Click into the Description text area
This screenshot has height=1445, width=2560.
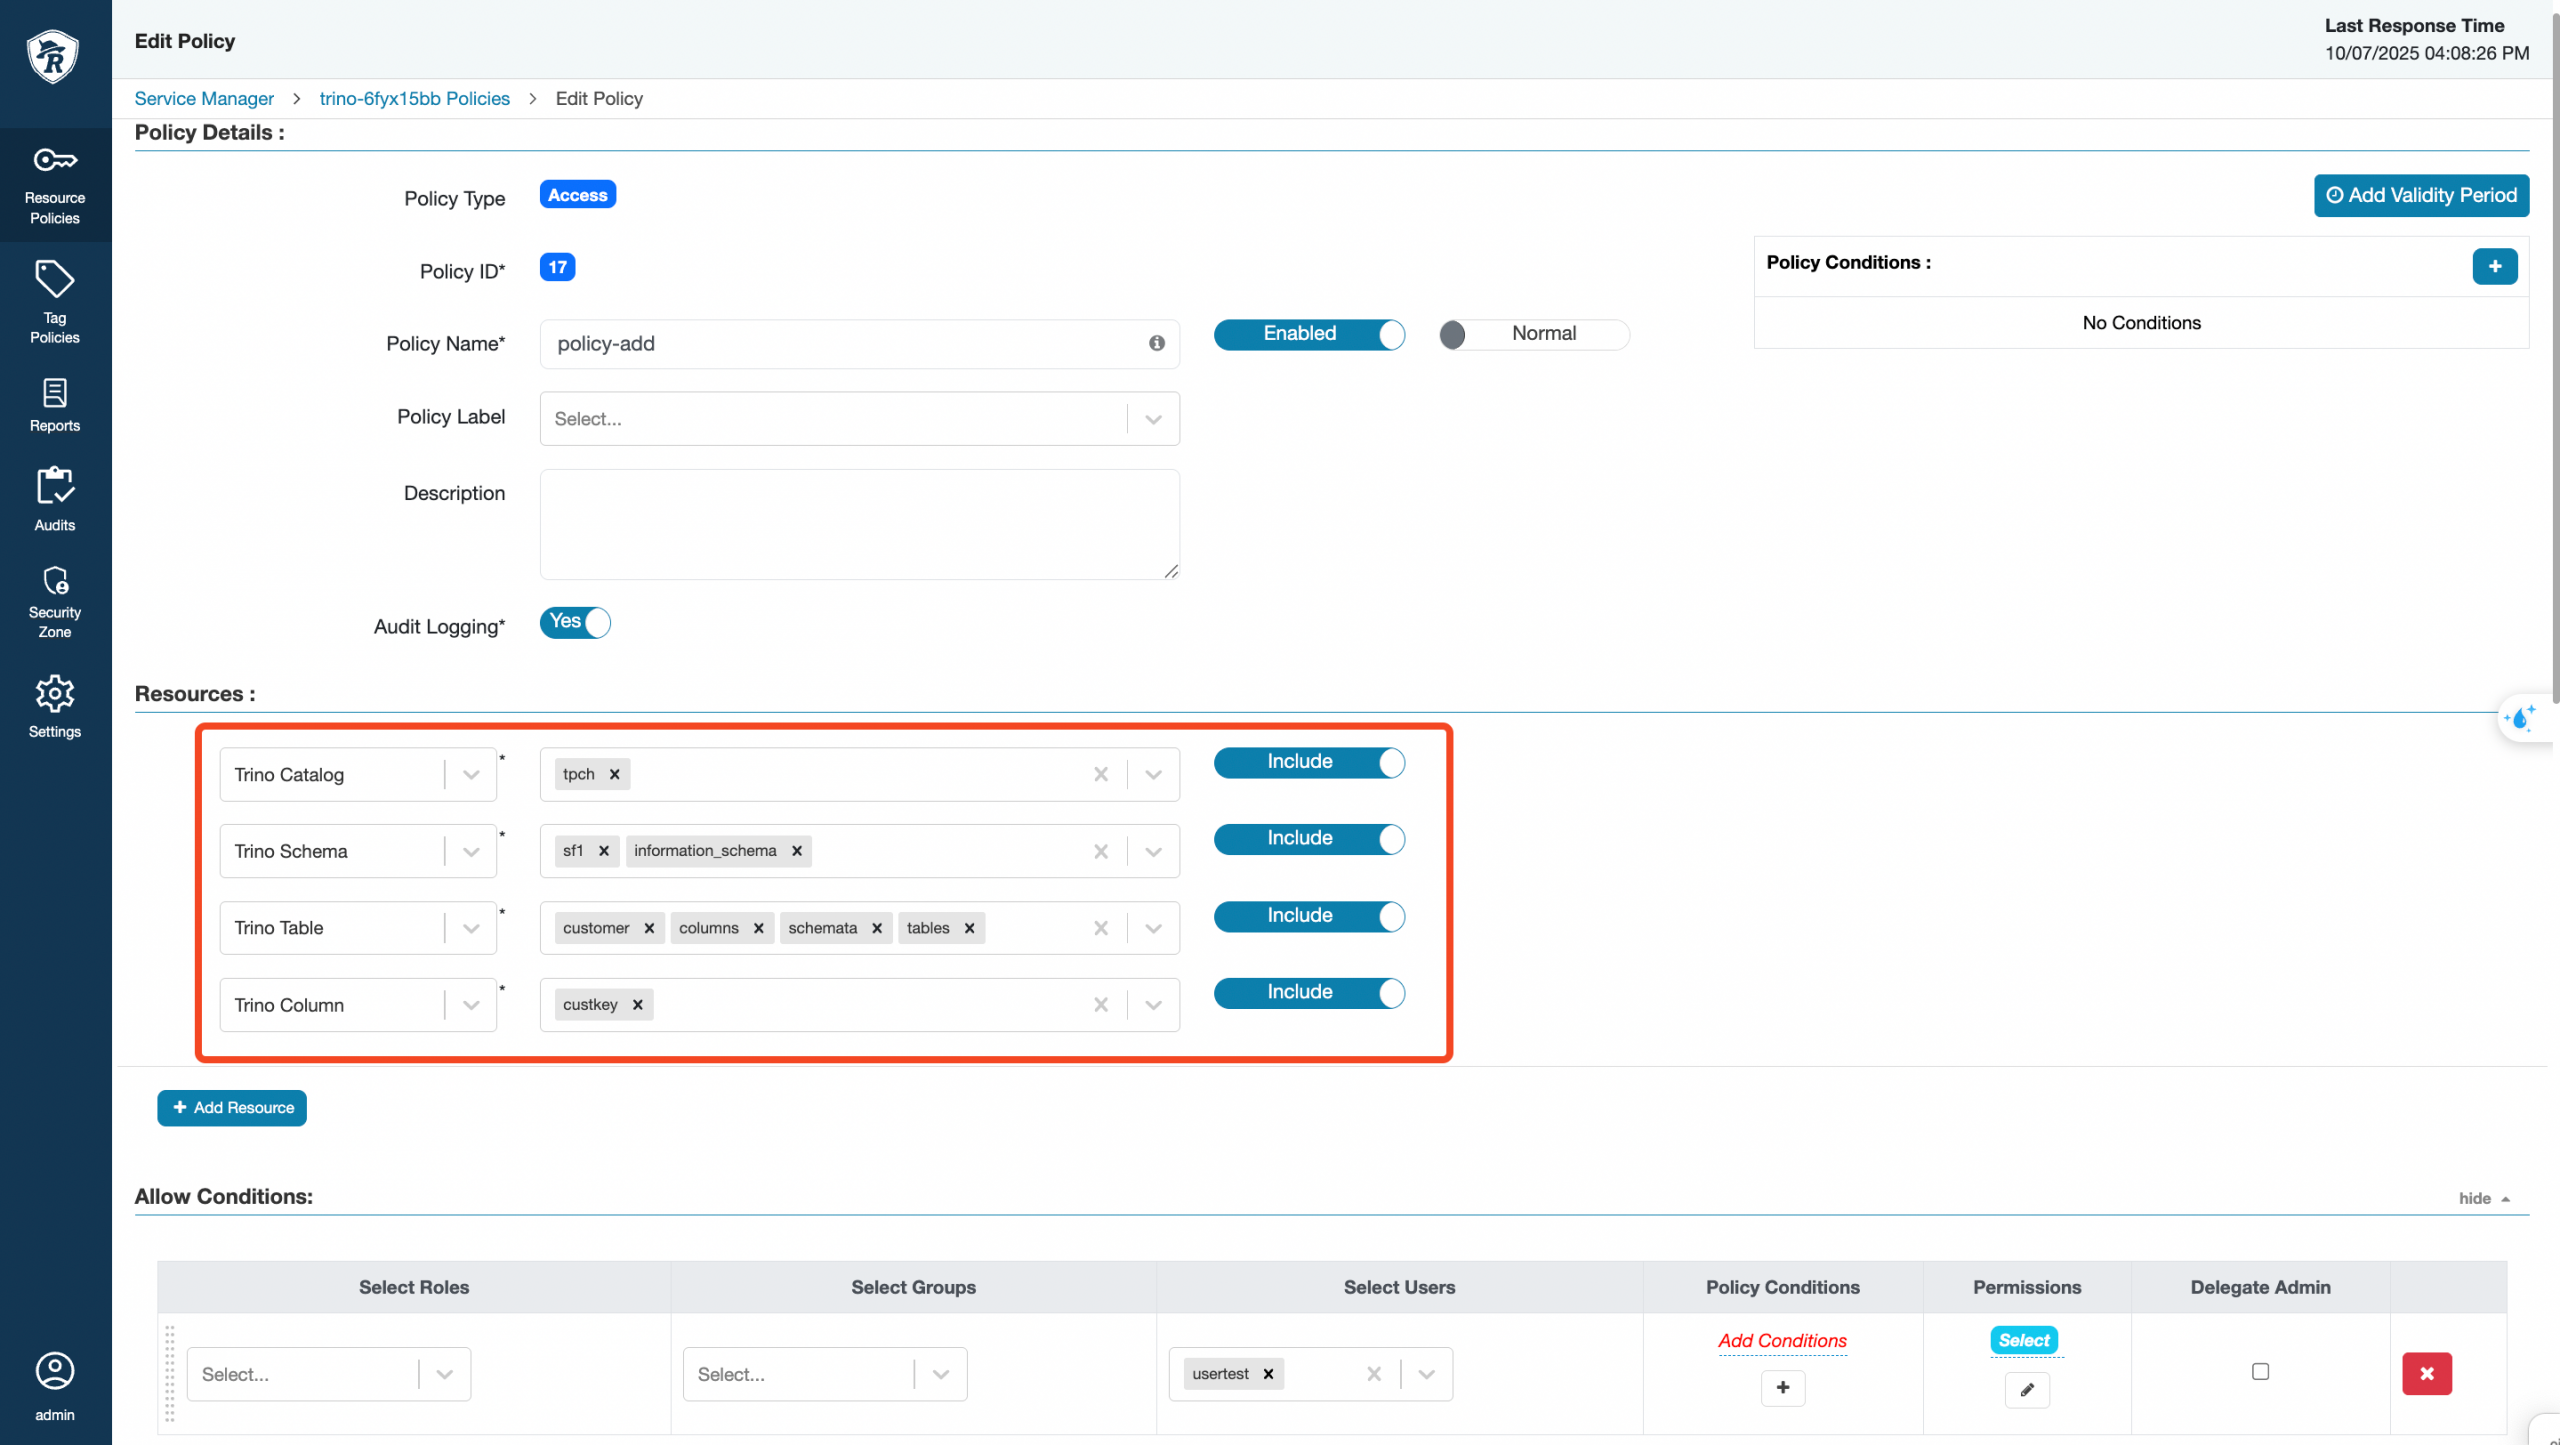(859, 524)
